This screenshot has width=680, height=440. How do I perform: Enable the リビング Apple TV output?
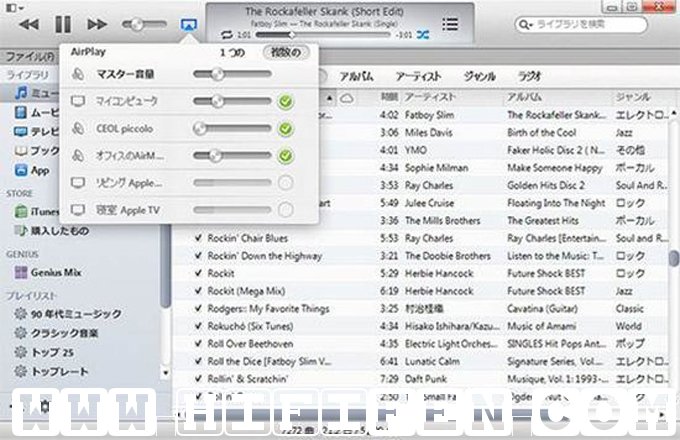285,183
